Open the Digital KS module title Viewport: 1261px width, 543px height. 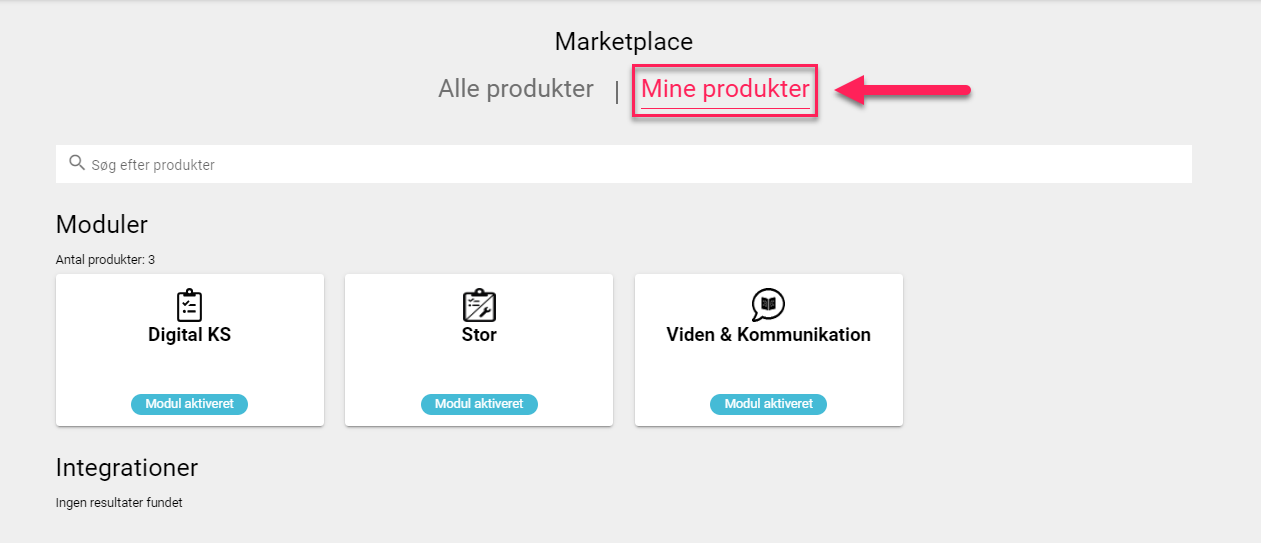point(189,335)
